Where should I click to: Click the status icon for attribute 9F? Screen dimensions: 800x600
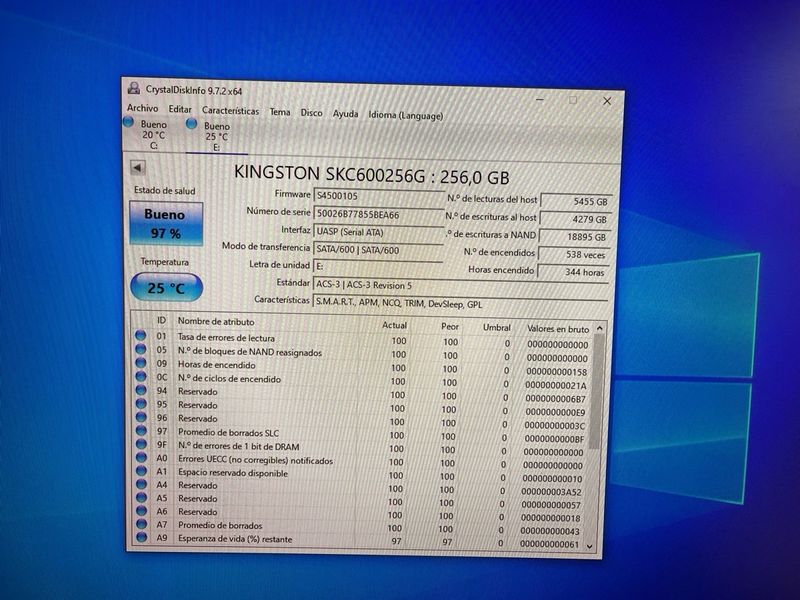[141, 444]
